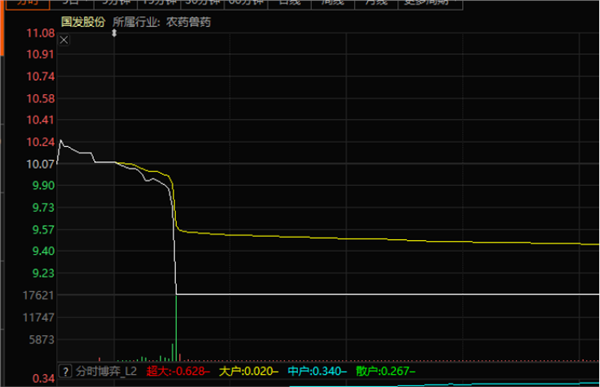Click the tallest green volume bar

pyautogui.click(x=176, y=328)
